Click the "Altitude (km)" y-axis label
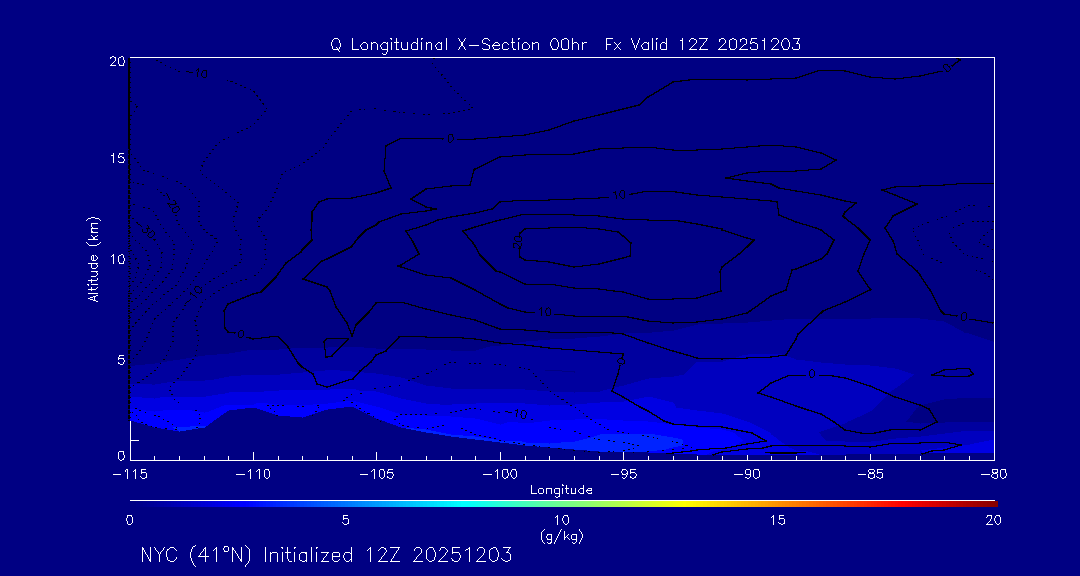This screenshot has width=1080, height=576. (x=94, y=259)
